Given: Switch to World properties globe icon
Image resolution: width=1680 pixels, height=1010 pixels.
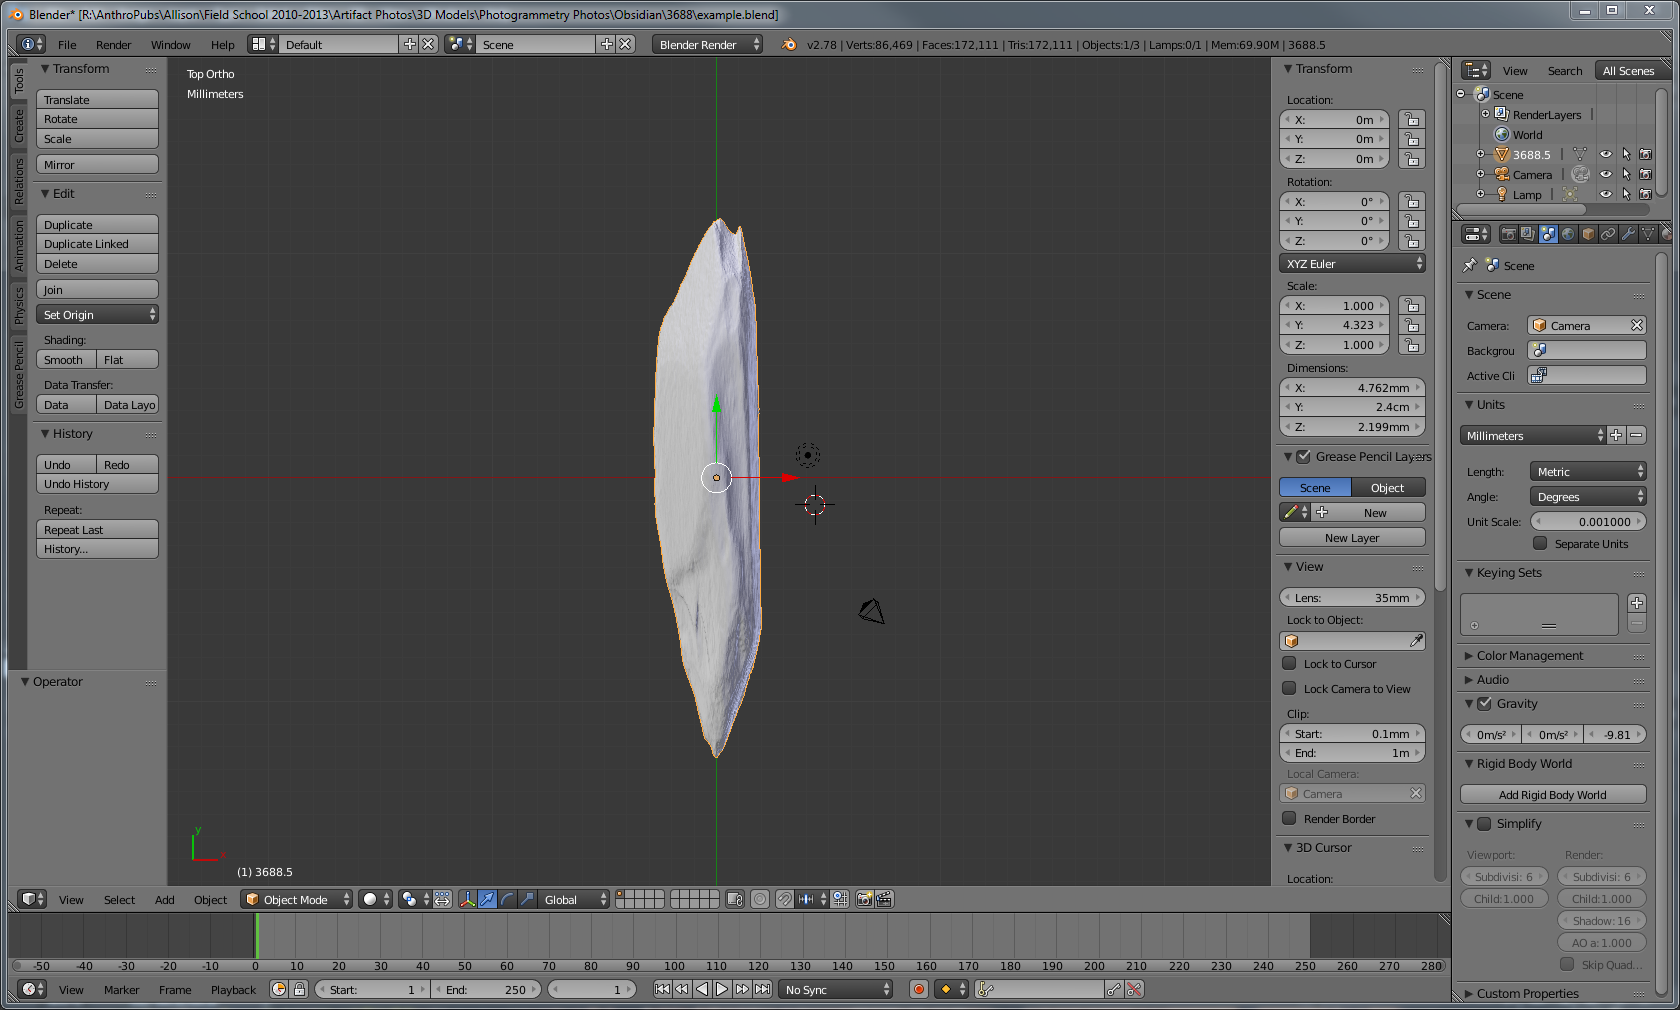Looking at the screenshot, I should click(1568, 234).
